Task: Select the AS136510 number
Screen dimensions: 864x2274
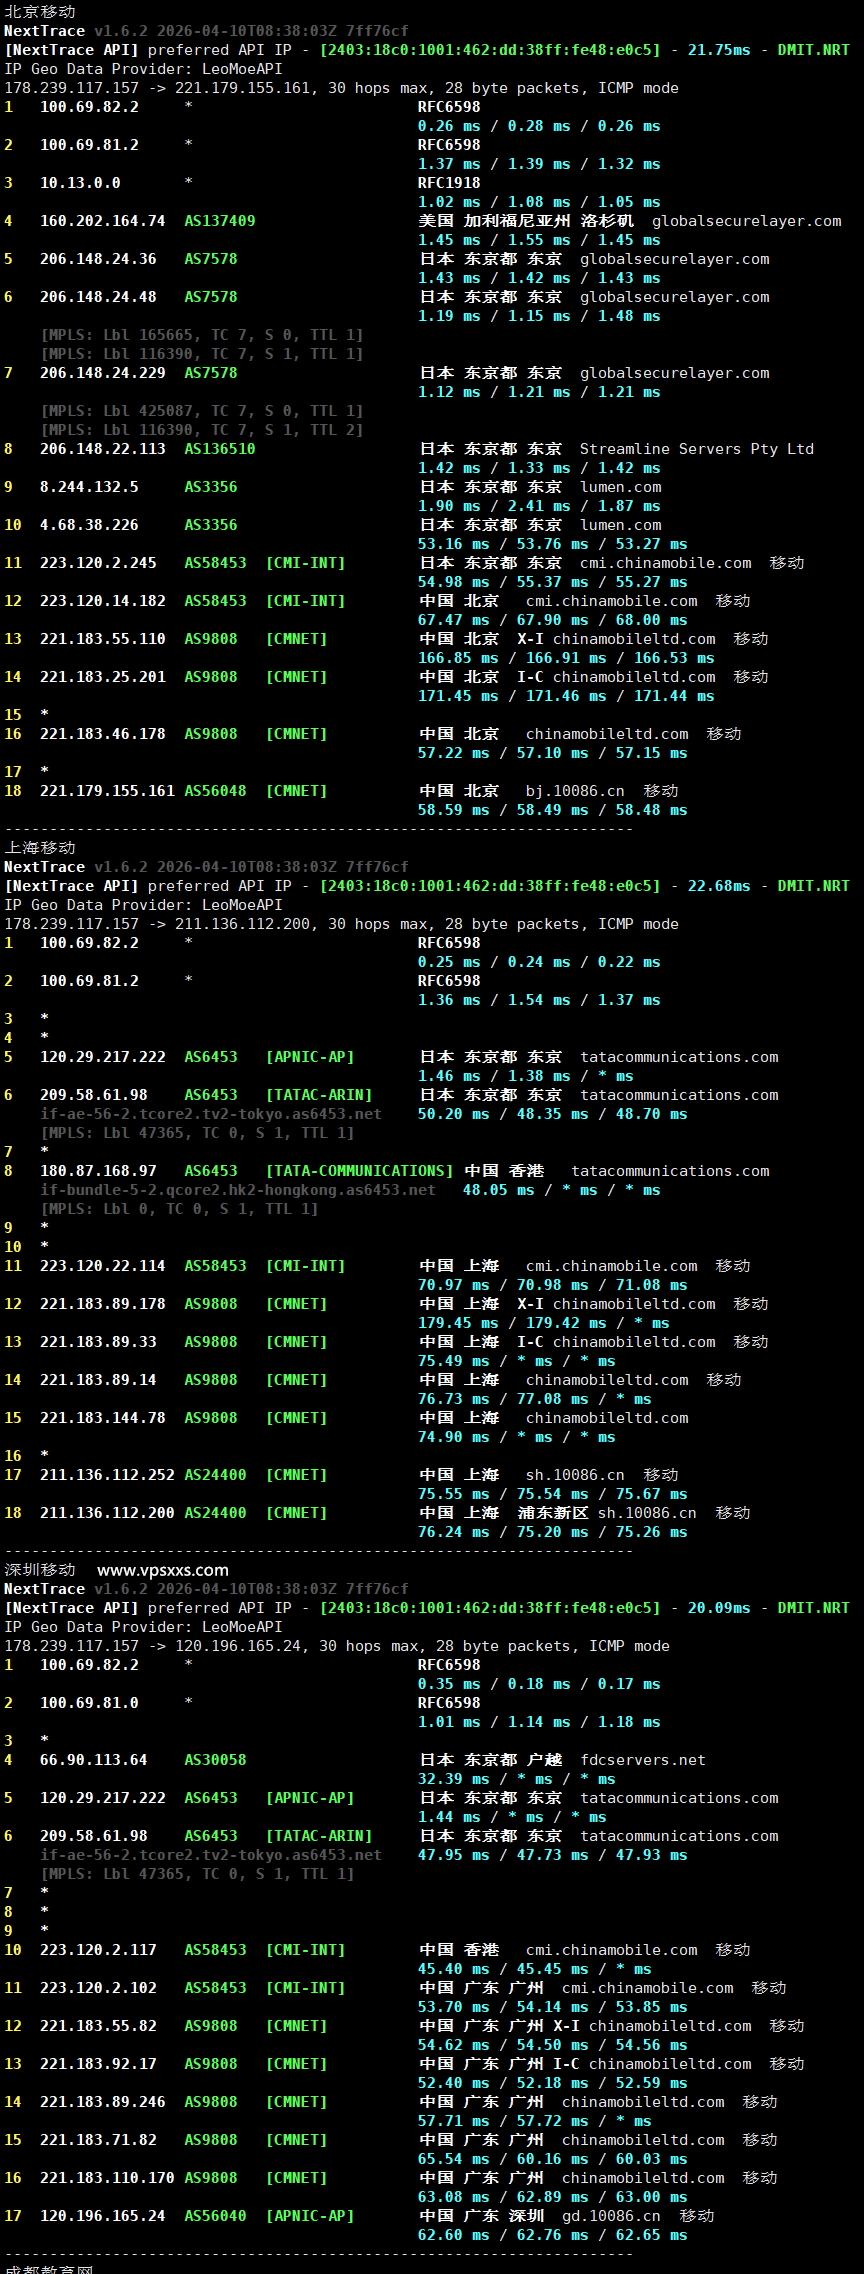Action: 220,449
